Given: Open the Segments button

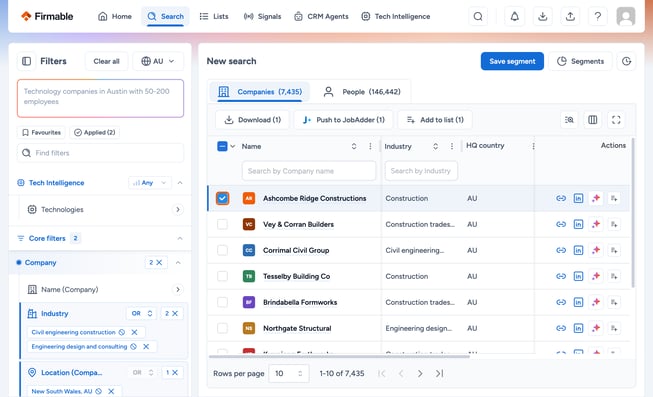Looking at the screenshot, I should pos(581,61).
